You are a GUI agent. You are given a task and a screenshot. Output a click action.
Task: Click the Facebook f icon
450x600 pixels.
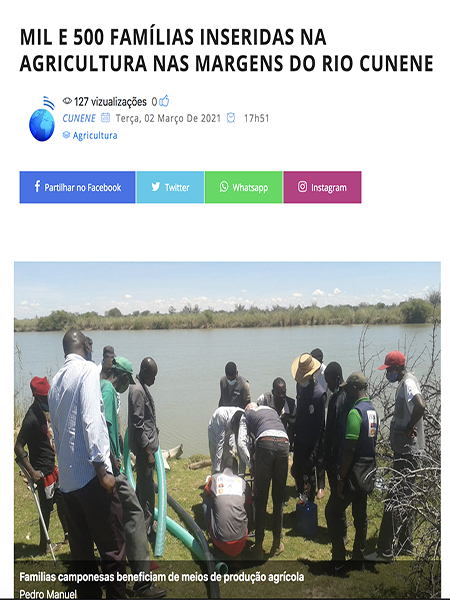tap(37, 186)
